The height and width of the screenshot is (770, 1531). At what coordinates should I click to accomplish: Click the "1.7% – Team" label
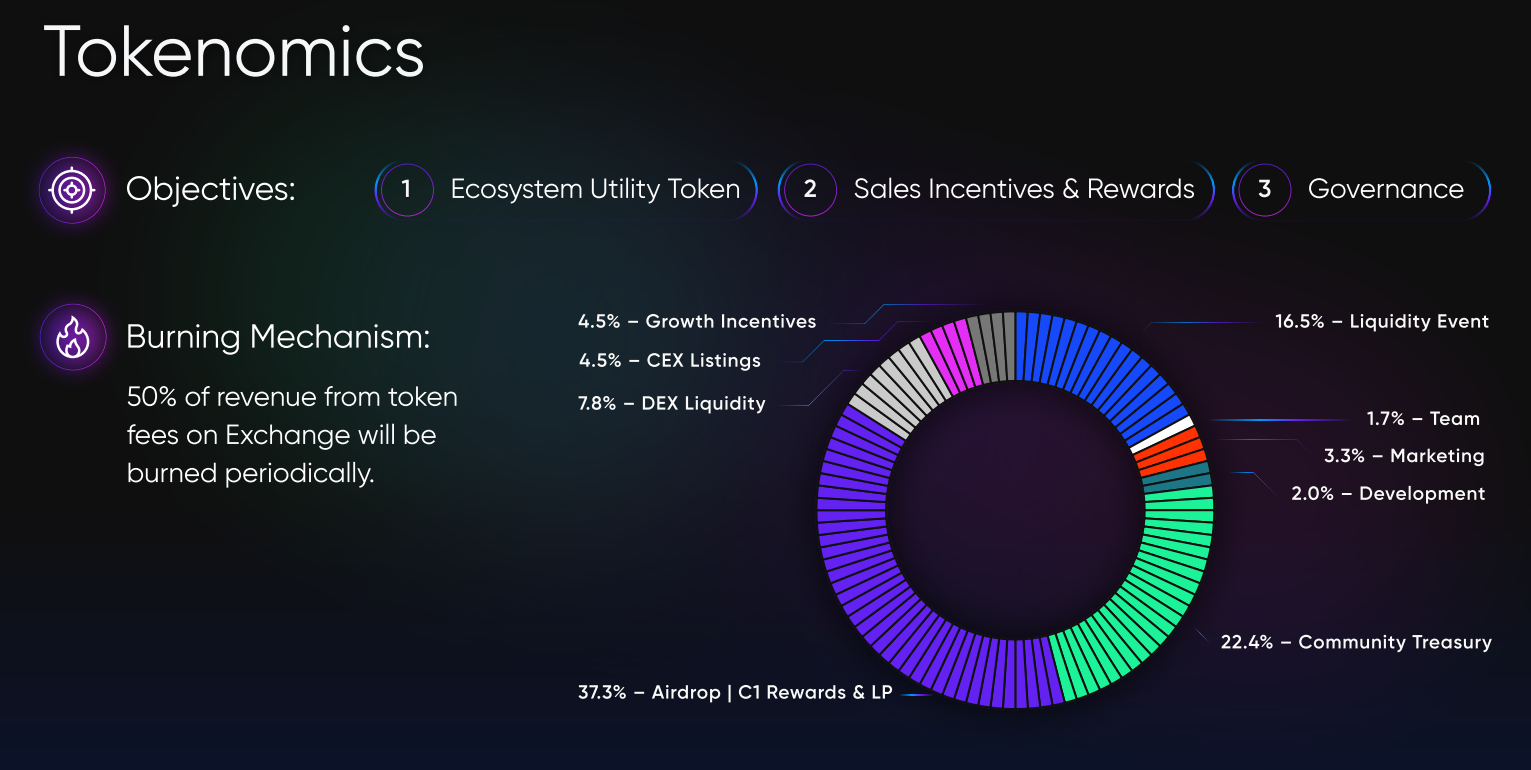pyautogui.click(x=1423, y=418)
